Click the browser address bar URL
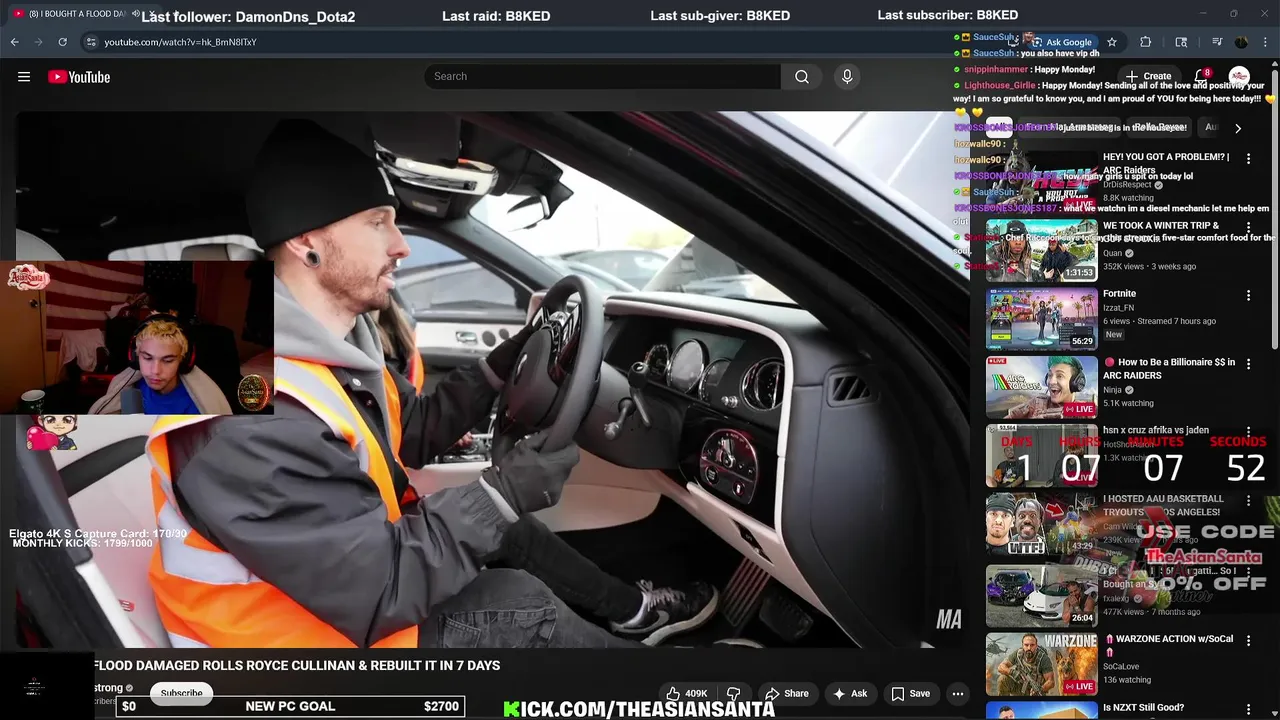 click(x=180, y=42)
